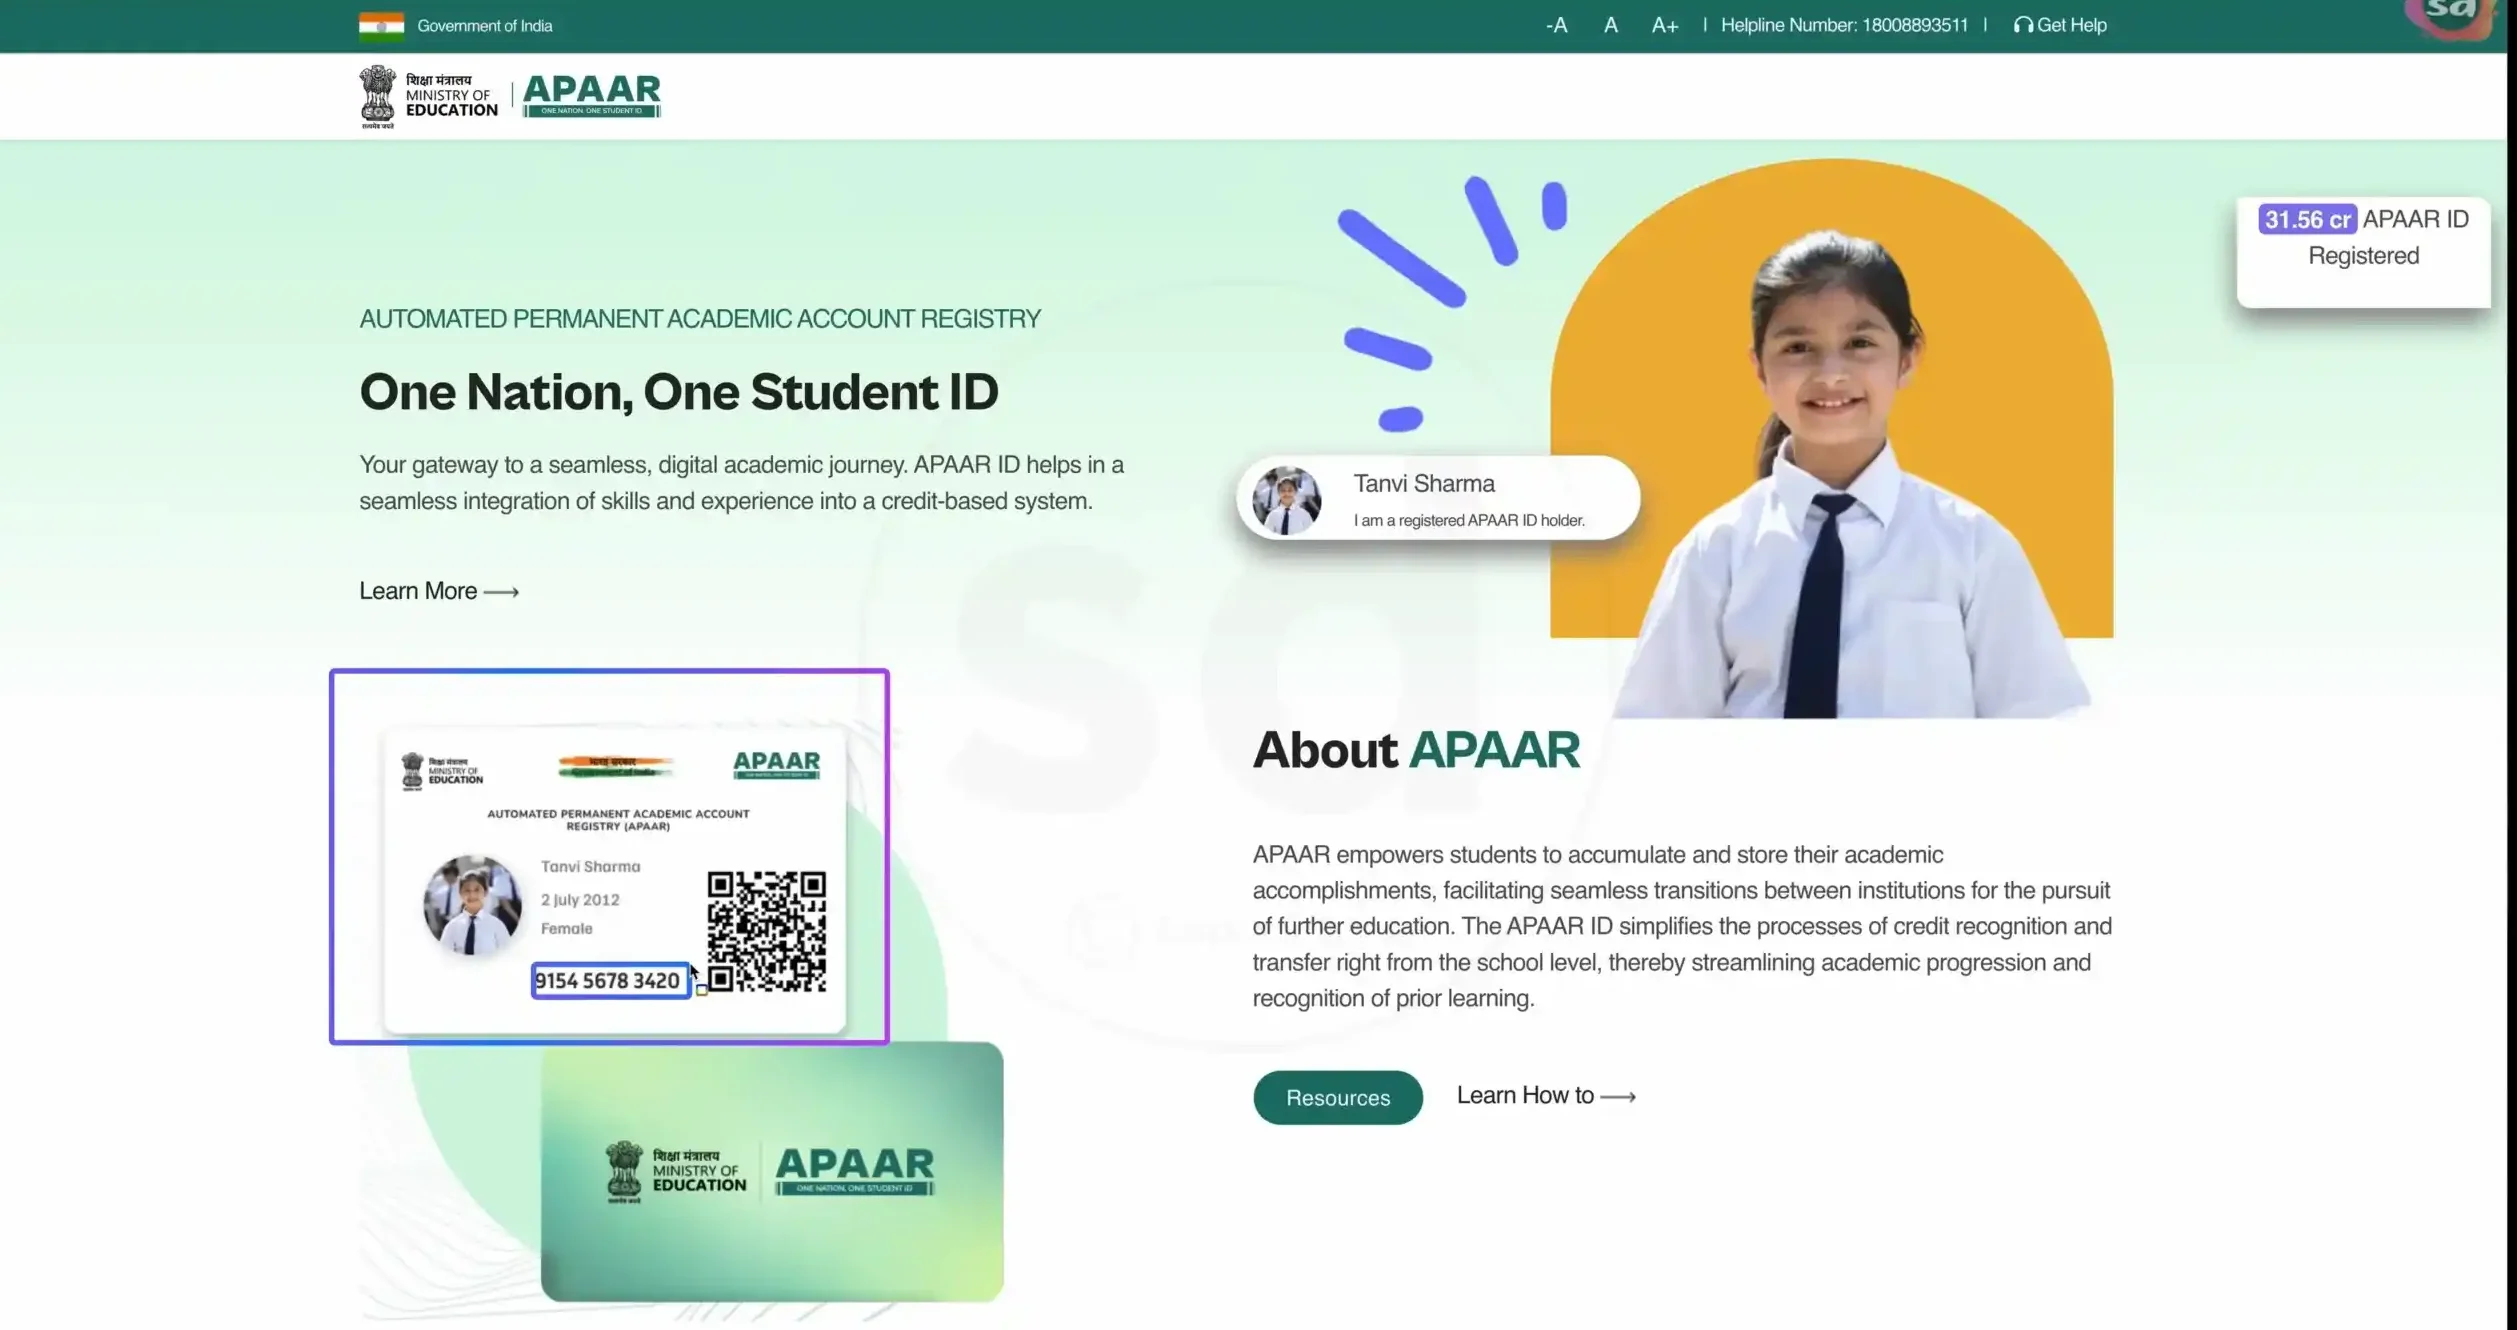
Task: Click the Get Help headphone icon
Action: [2023, 24]
